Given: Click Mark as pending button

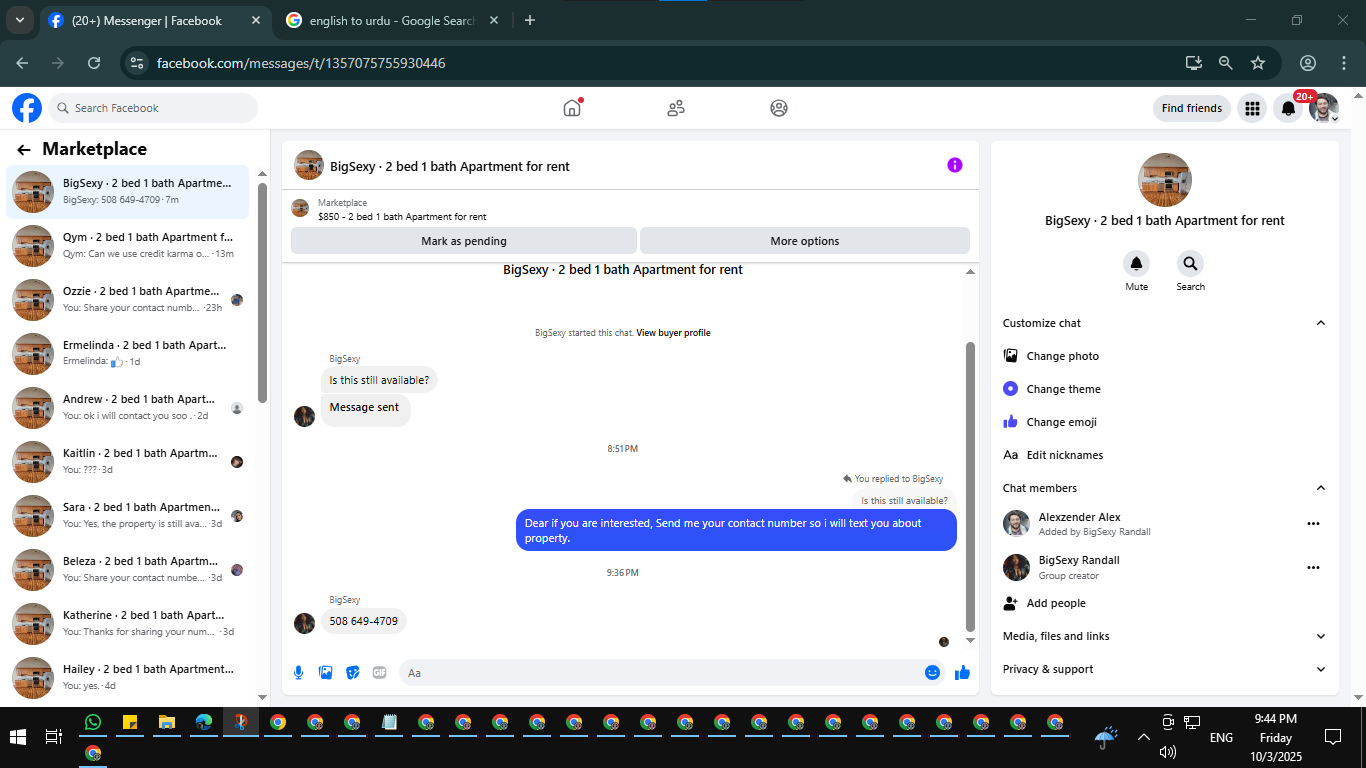Looking at the screenshot, I should coord(464,241).
